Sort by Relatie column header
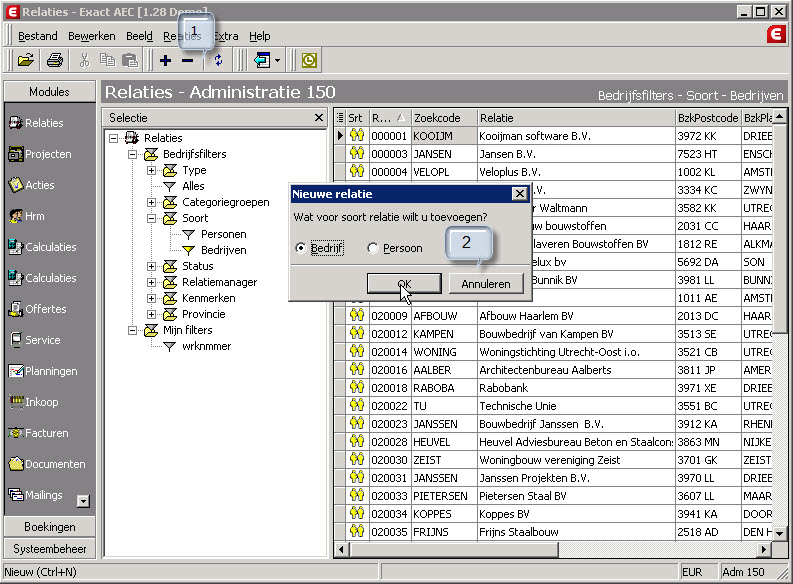 click(576, 118)
